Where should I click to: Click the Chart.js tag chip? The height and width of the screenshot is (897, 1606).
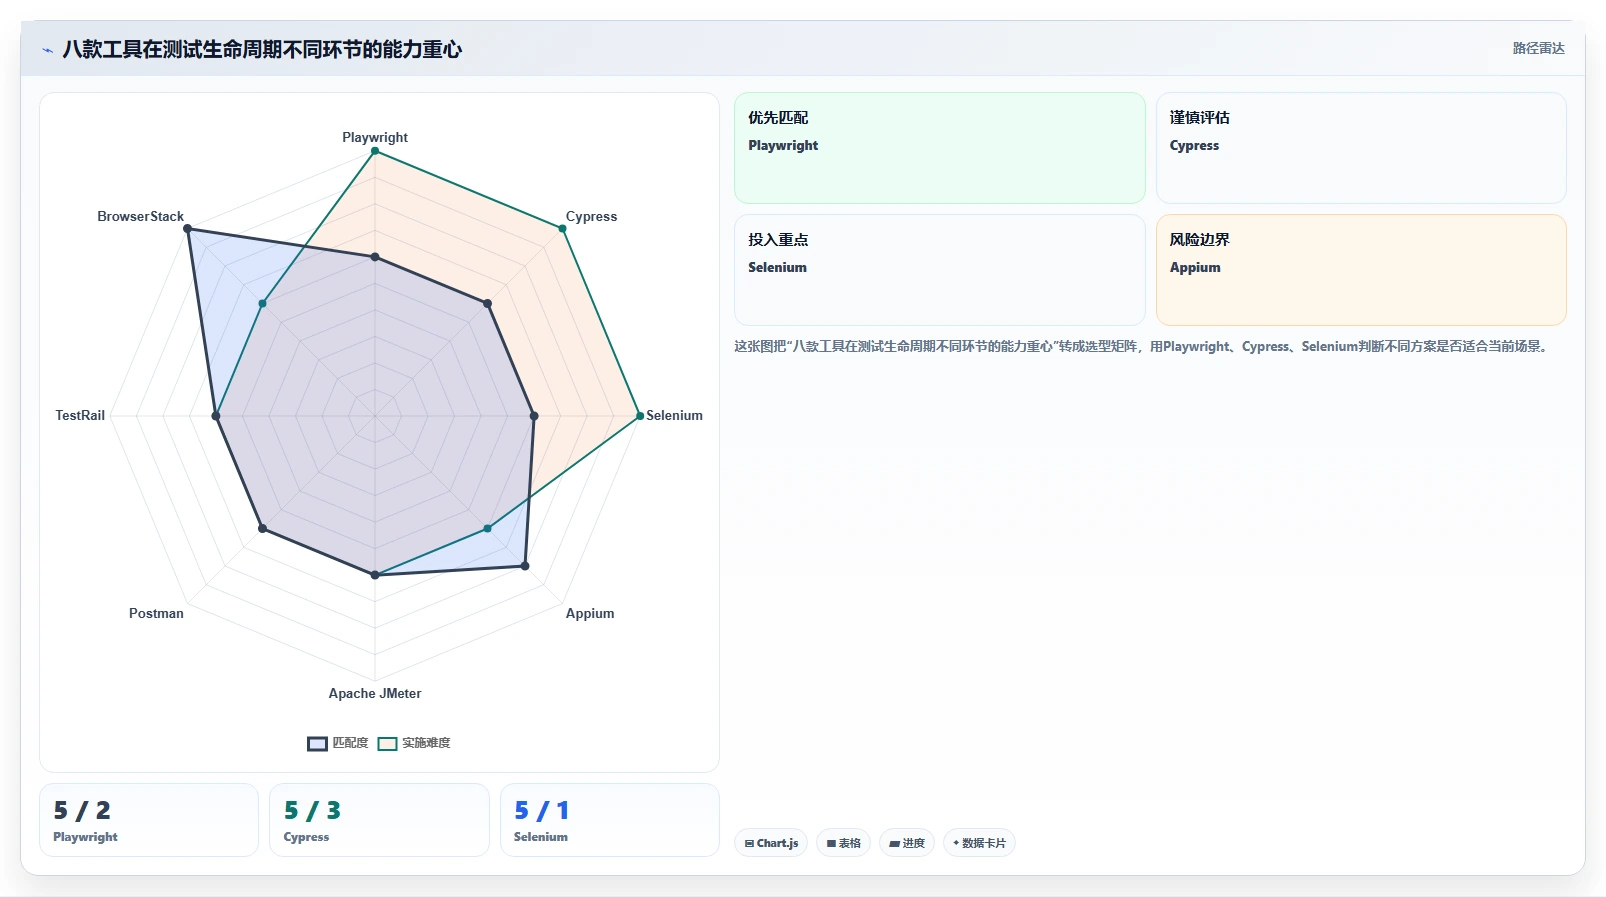[771, 843]
